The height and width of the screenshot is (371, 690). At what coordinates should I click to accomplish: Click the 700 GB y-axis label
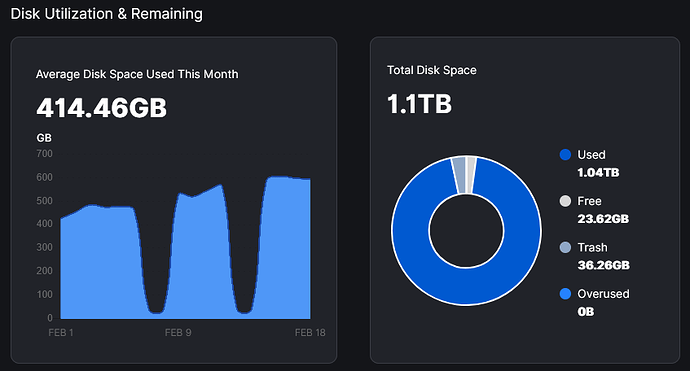(44, 154)
